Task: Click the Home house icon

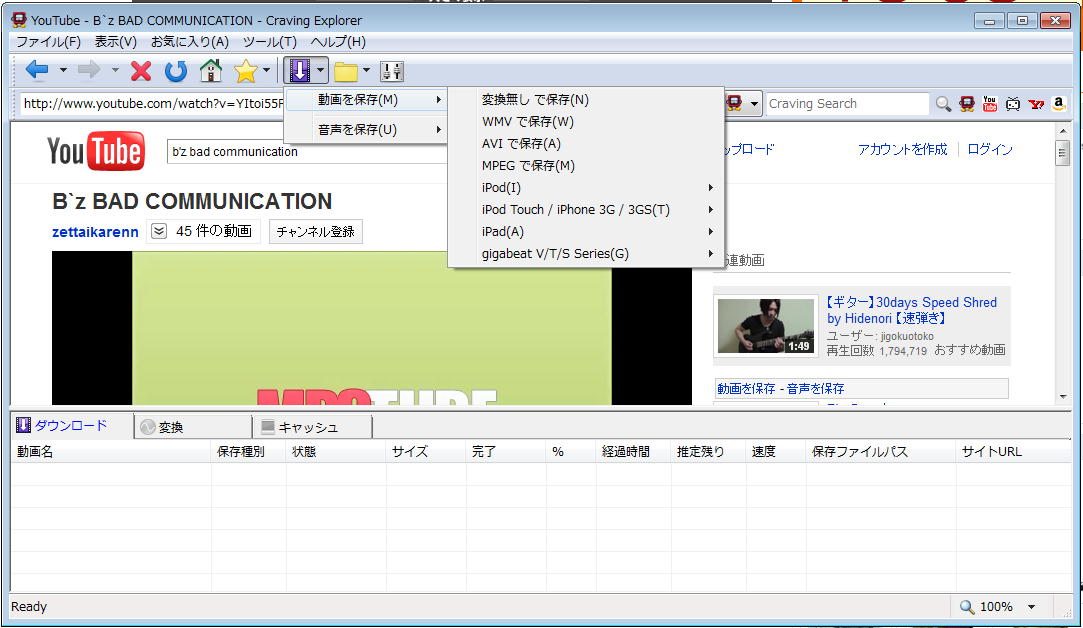Action: (210, 70)
